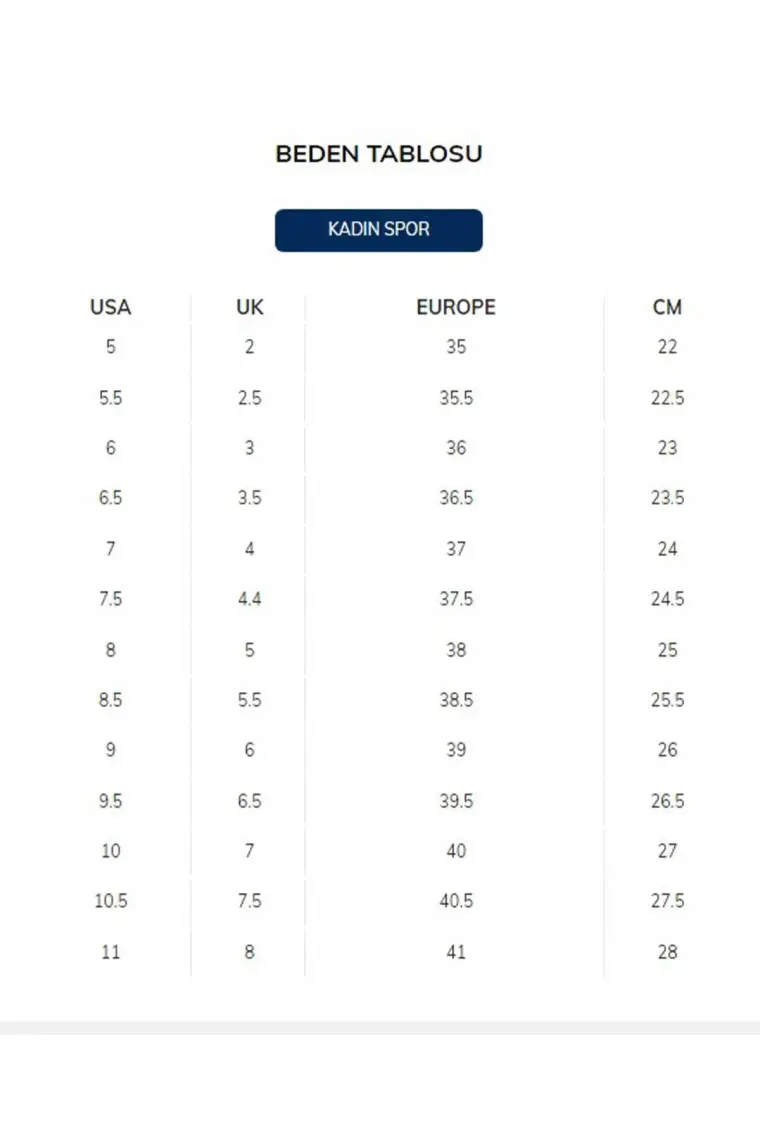Select UK size 4.4 cell
760x1140 pixels.
(x=250, y=599)
